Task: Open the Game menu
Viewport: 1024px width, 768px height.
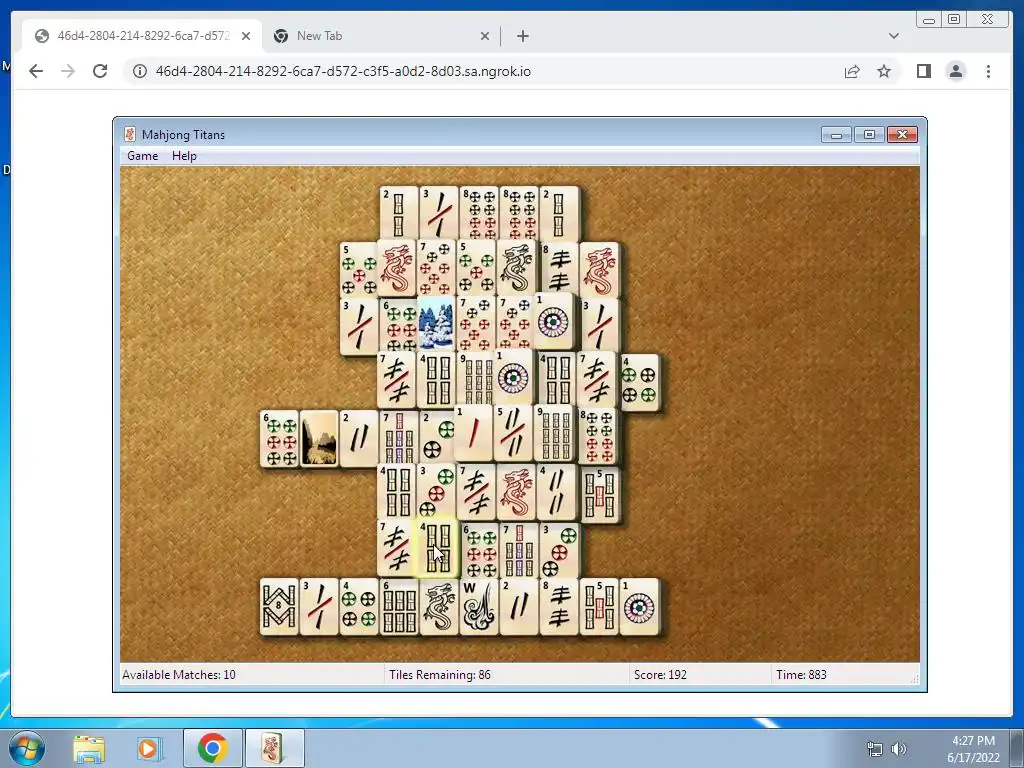Action: click(142, 156)
